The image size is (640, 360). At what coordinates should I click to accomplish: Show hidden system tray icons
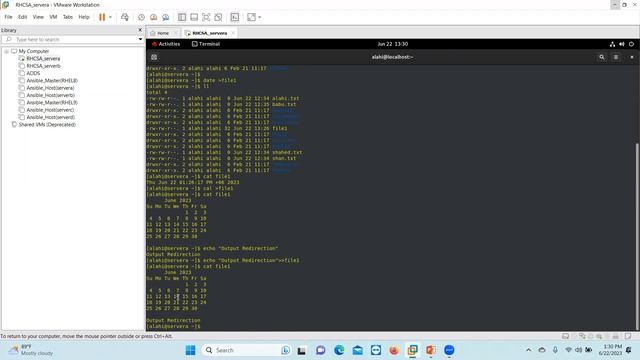coord(529,350)
